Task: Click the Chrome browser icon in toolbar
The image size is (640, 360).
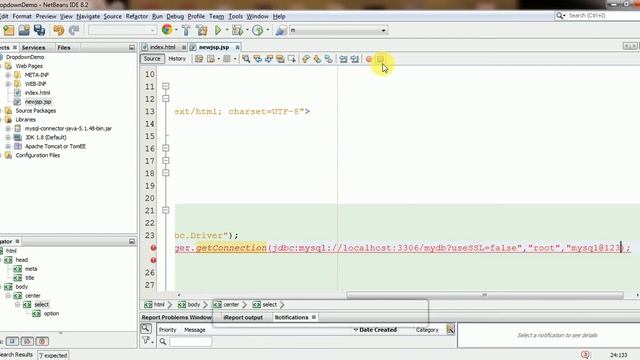Action: point(167,30)
